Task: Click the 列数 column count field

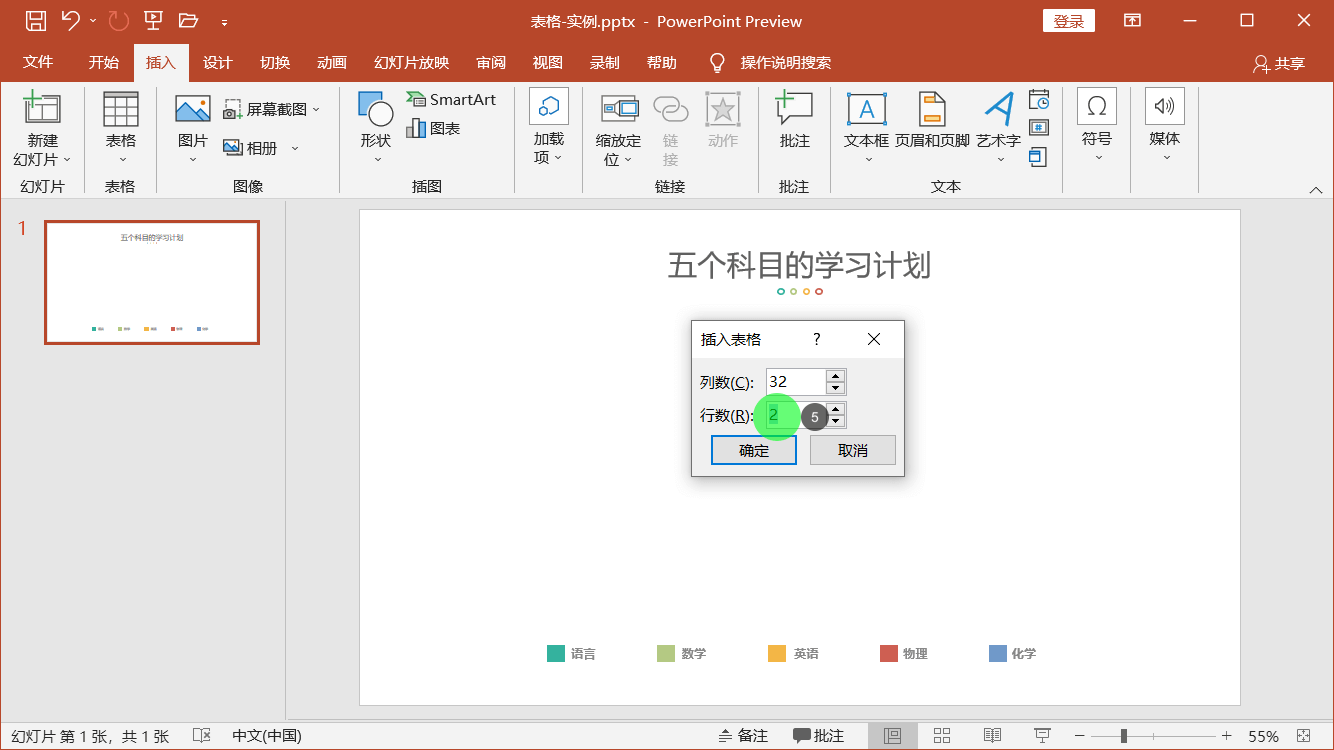Action: coord(796,382)
